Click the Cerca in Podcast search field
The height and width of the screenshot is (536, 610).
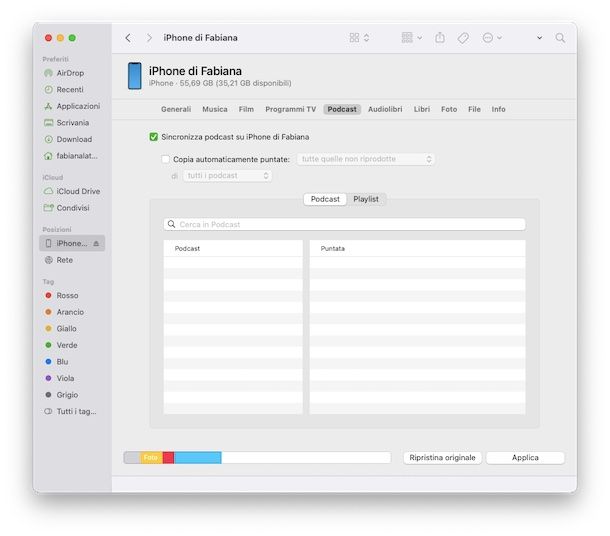pos(344,224)
